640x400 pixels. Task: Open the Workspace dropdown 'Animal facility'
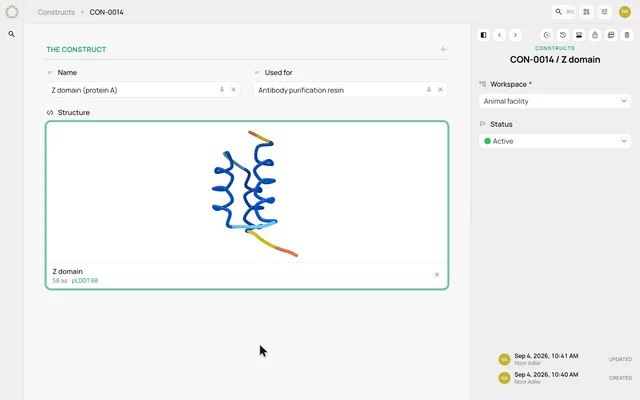[x=555, y=101]
